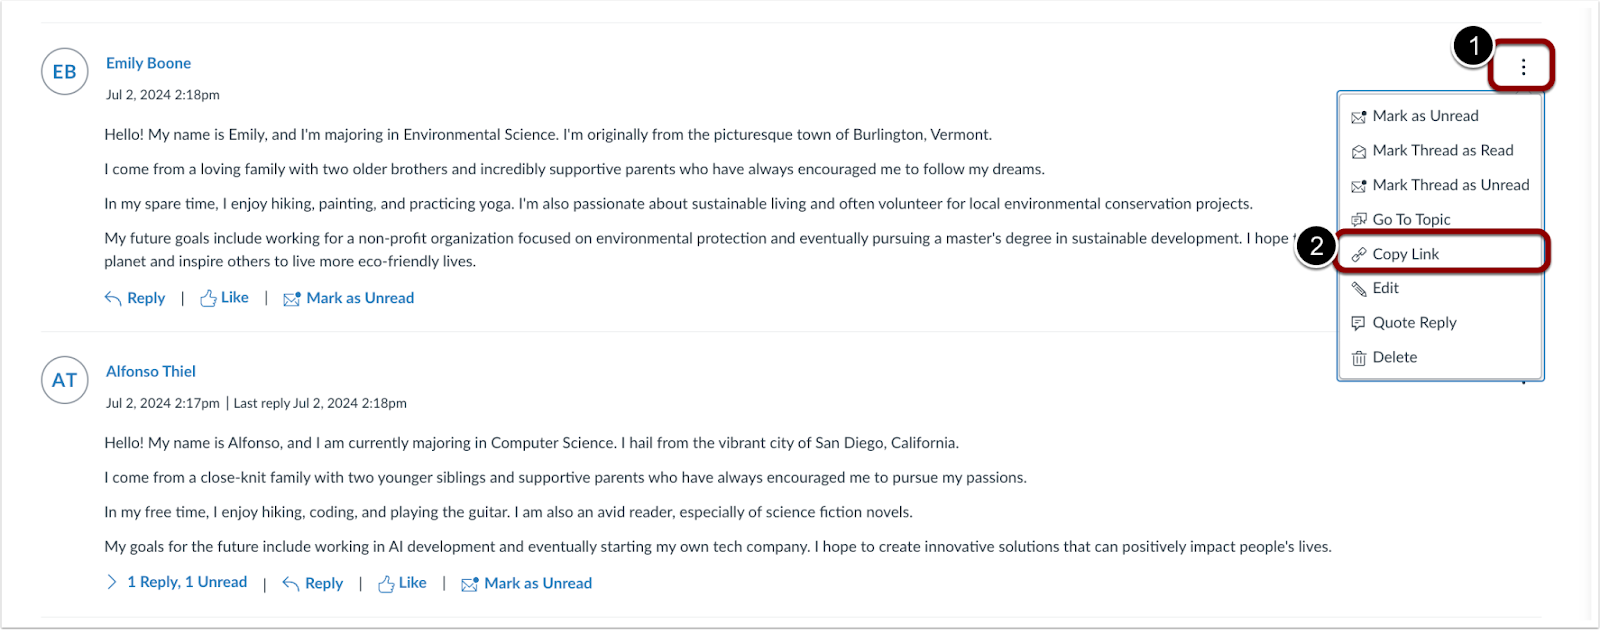Choose Go To Topic in the menu

pyautogui.click(x=1412, y=218)
